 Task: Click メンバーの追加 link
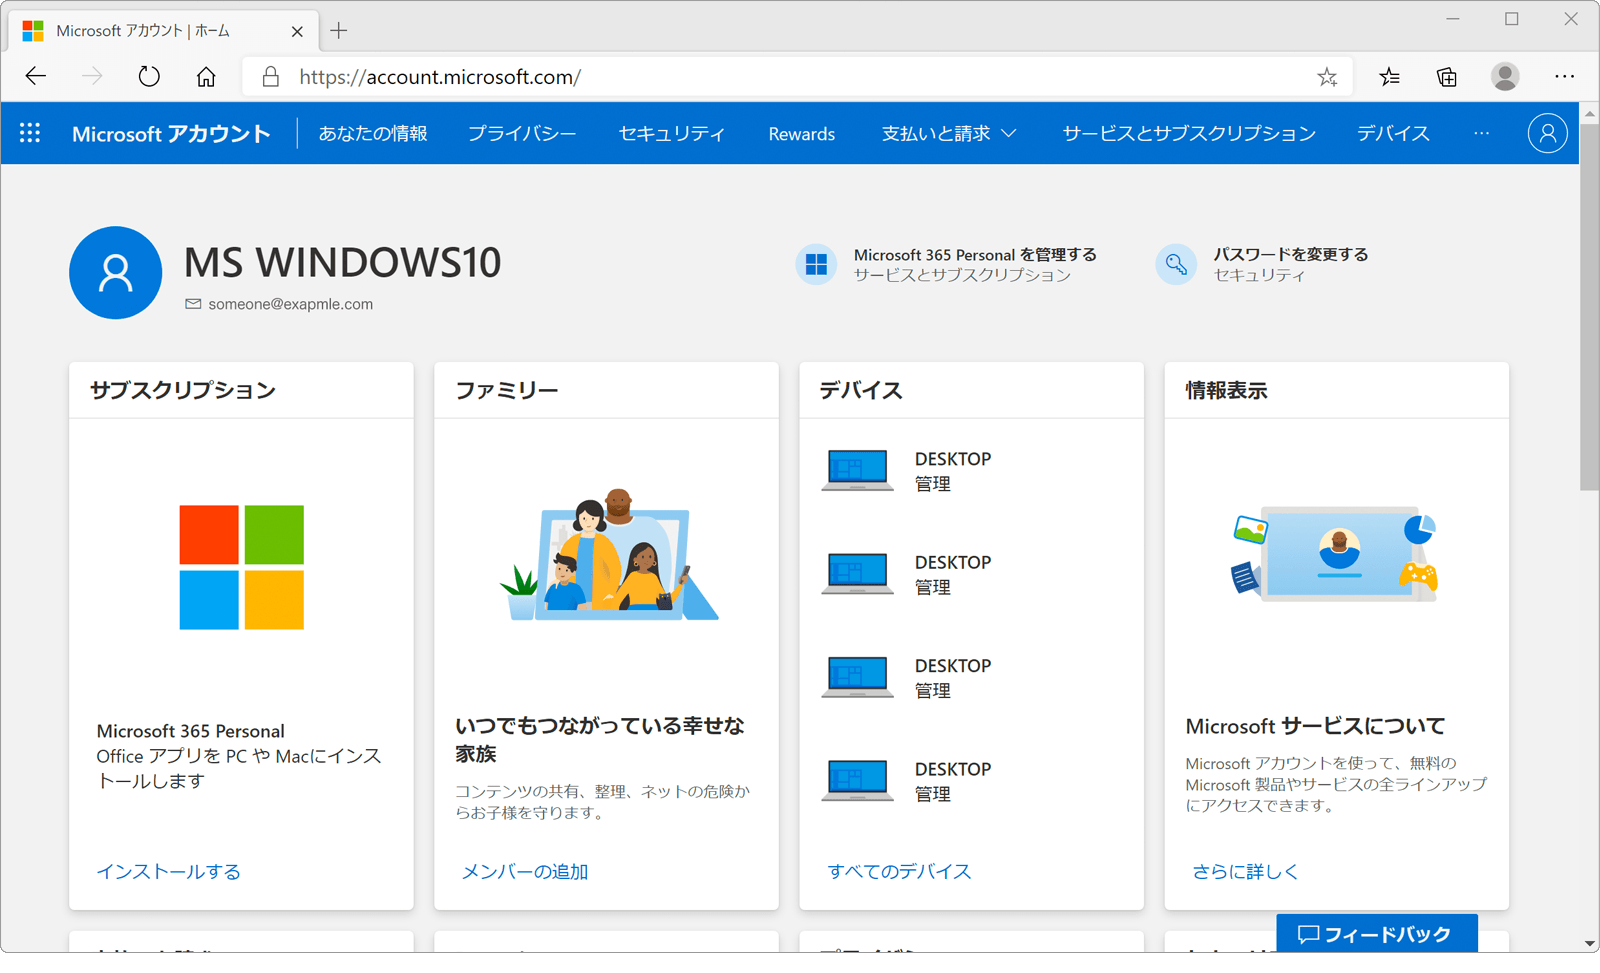pos(525,872)
